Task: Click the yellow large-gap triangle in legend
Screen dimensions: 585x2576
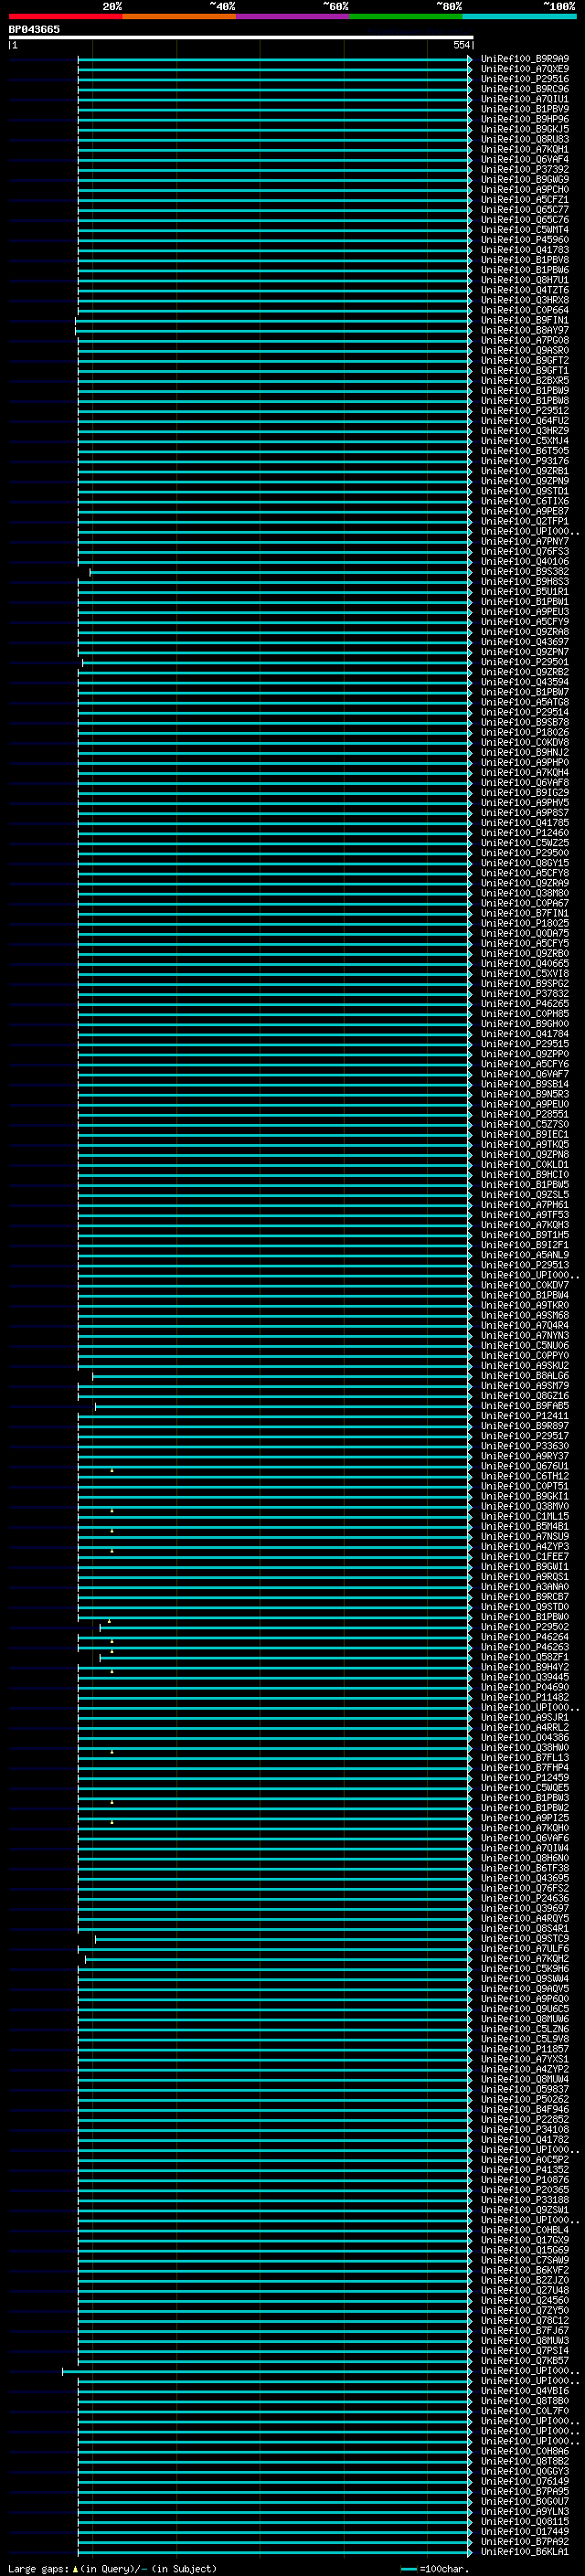Action: point(75,2569)
